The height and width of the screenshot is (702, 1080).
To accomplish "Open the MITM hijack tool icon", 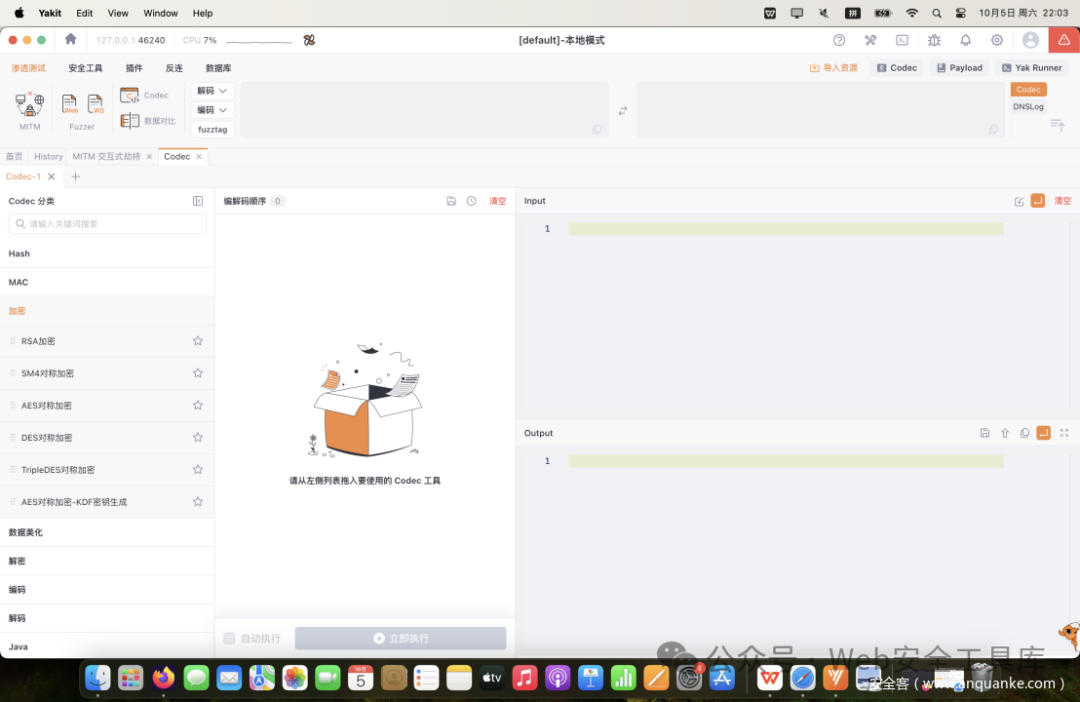I will click(29, 105).
